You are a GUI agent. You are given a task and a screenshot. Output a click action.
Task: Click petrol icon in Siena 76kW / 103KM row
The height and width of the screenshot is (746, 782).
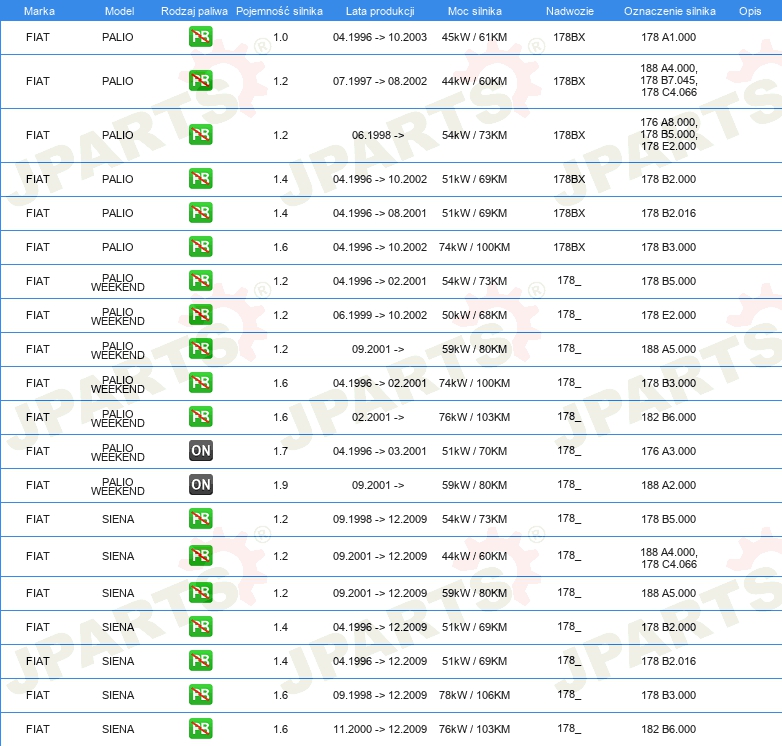click(x=200, y=729)
